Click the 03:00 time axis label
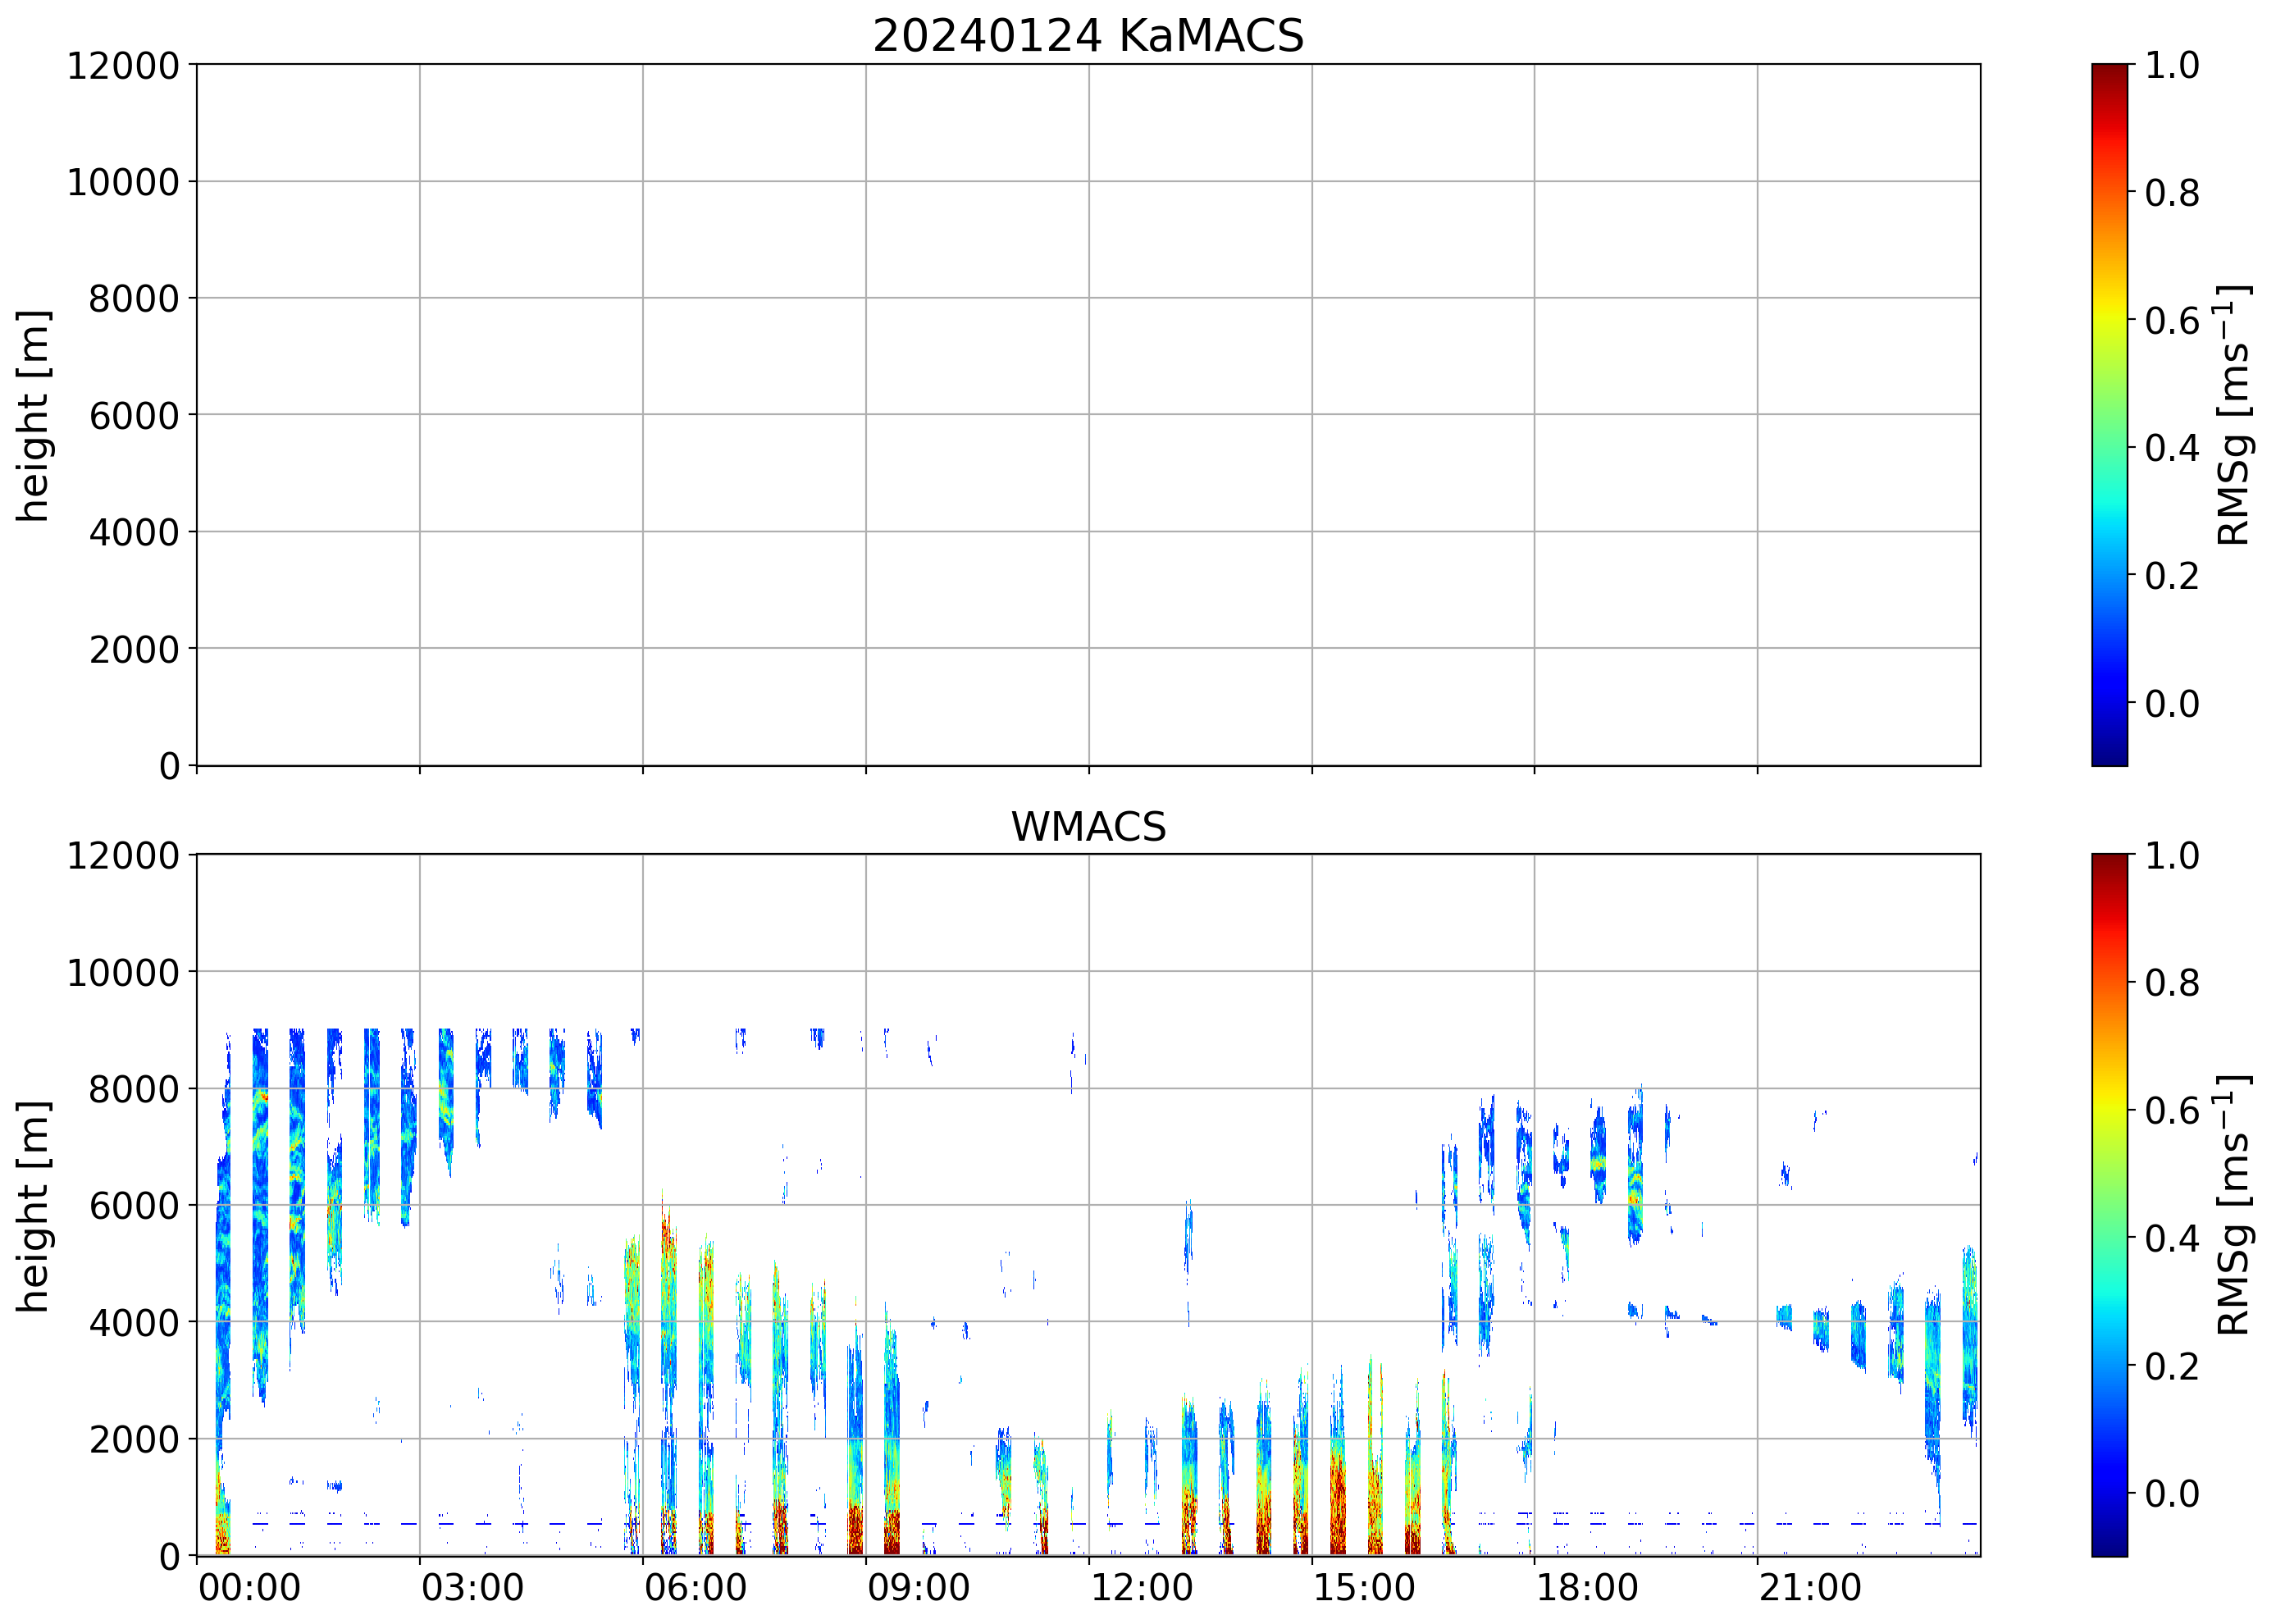The width and height of the screenshot is (2276, 1624). [x=472, y=1587]
